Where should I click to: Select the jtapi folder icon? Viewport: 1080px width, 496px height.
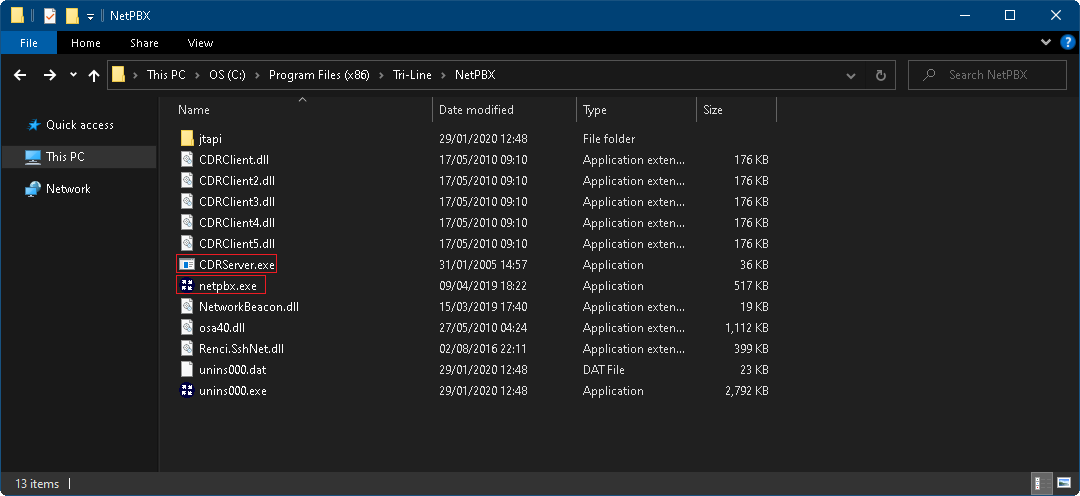click(x=187, y=139)
